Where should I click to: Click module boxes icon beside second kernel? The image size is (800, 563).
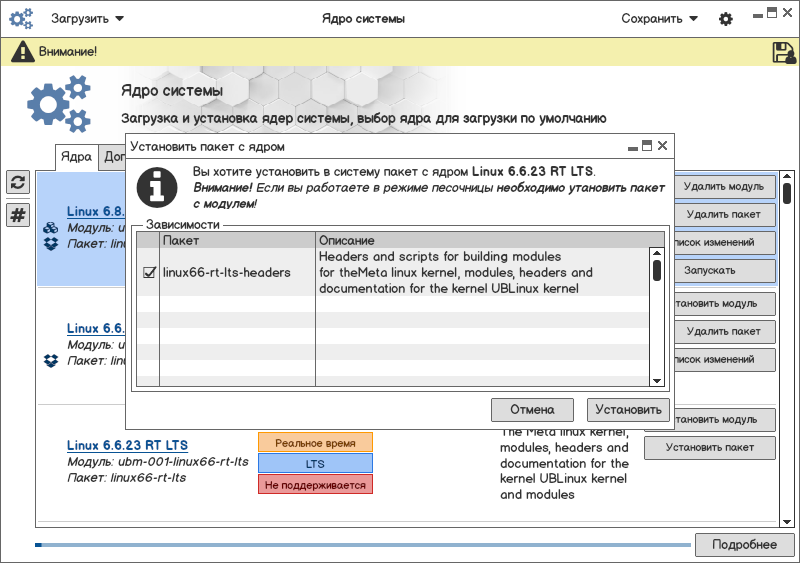(51, 360)
